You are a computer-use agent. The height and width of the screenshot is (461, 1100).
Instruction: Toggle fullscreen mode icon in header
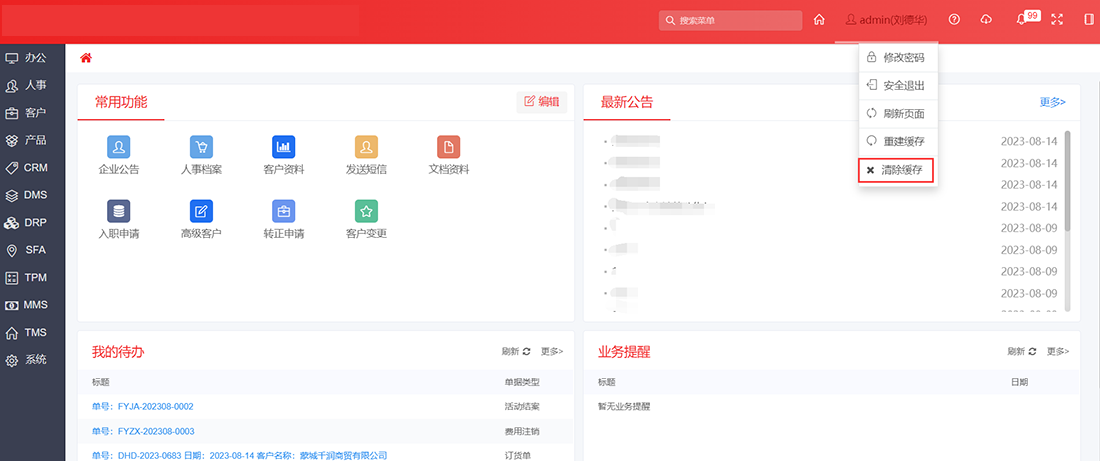[x=1057, y=20]
